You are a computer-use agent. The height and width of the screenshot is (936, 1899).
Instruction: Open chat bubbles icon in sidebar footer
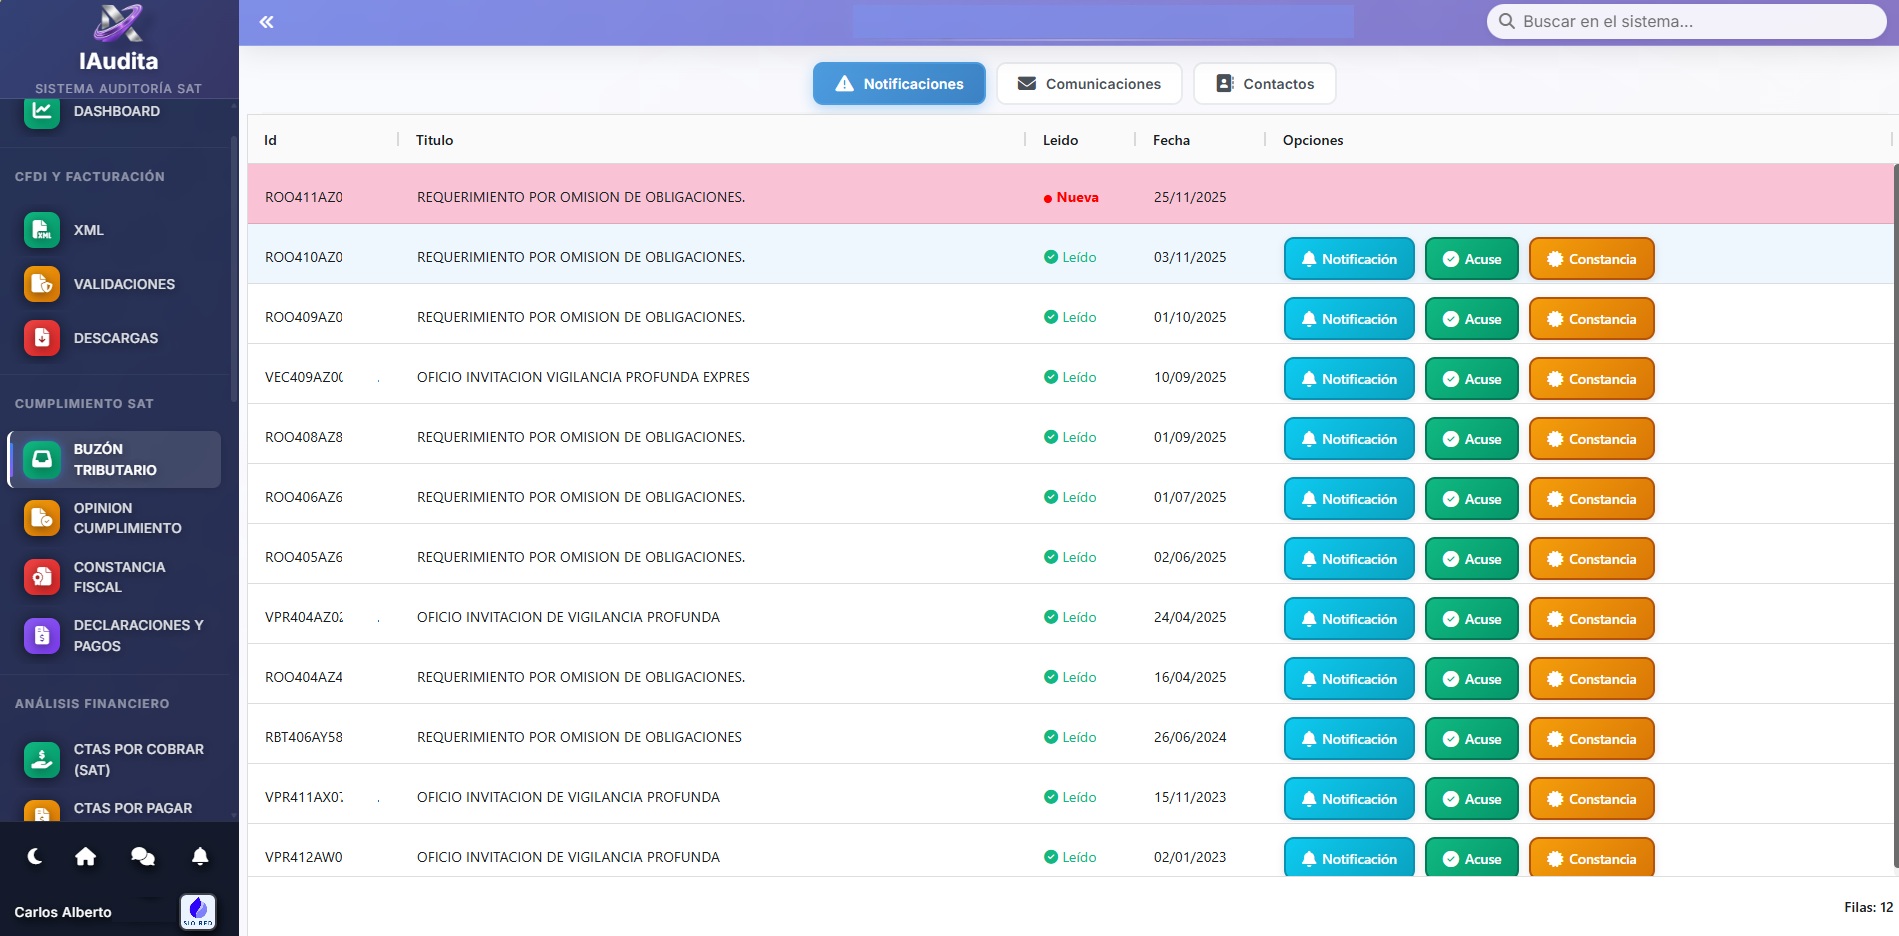click(x=143, y=856)
